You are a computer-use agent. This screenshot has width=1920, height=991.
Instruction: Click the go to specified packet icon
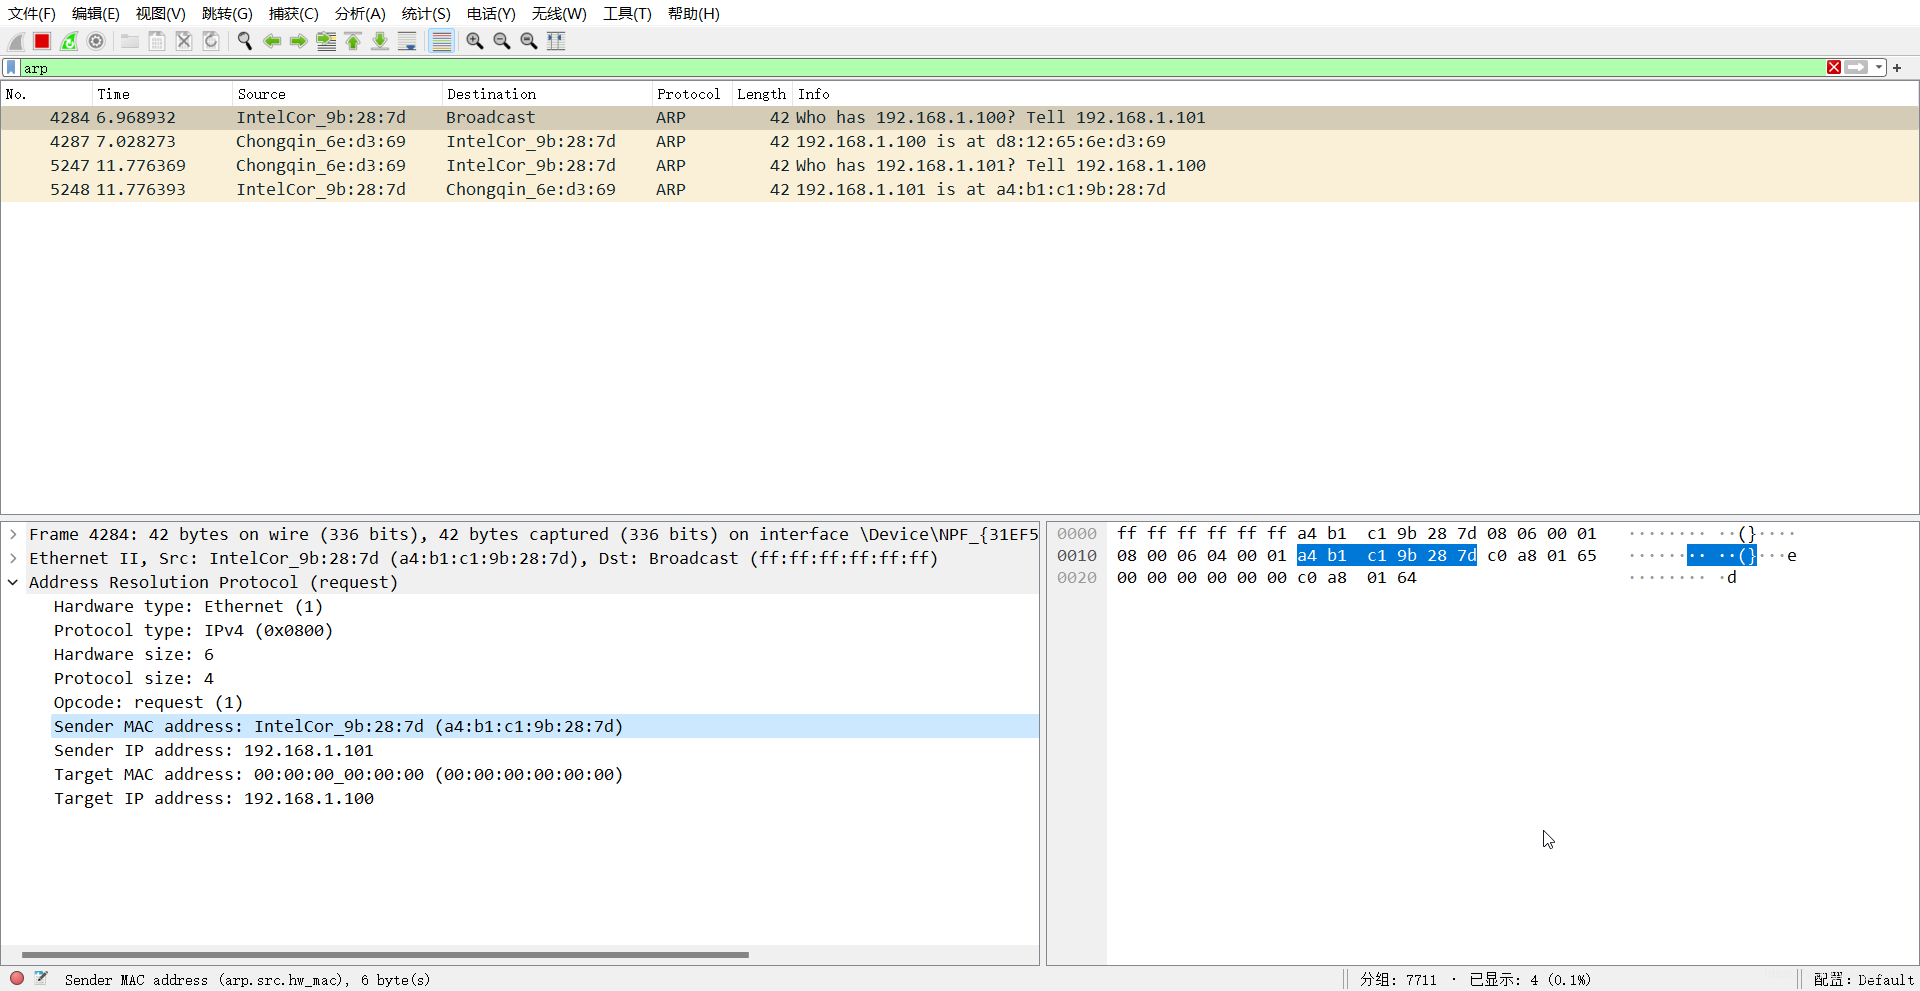[x=326, y=41]
